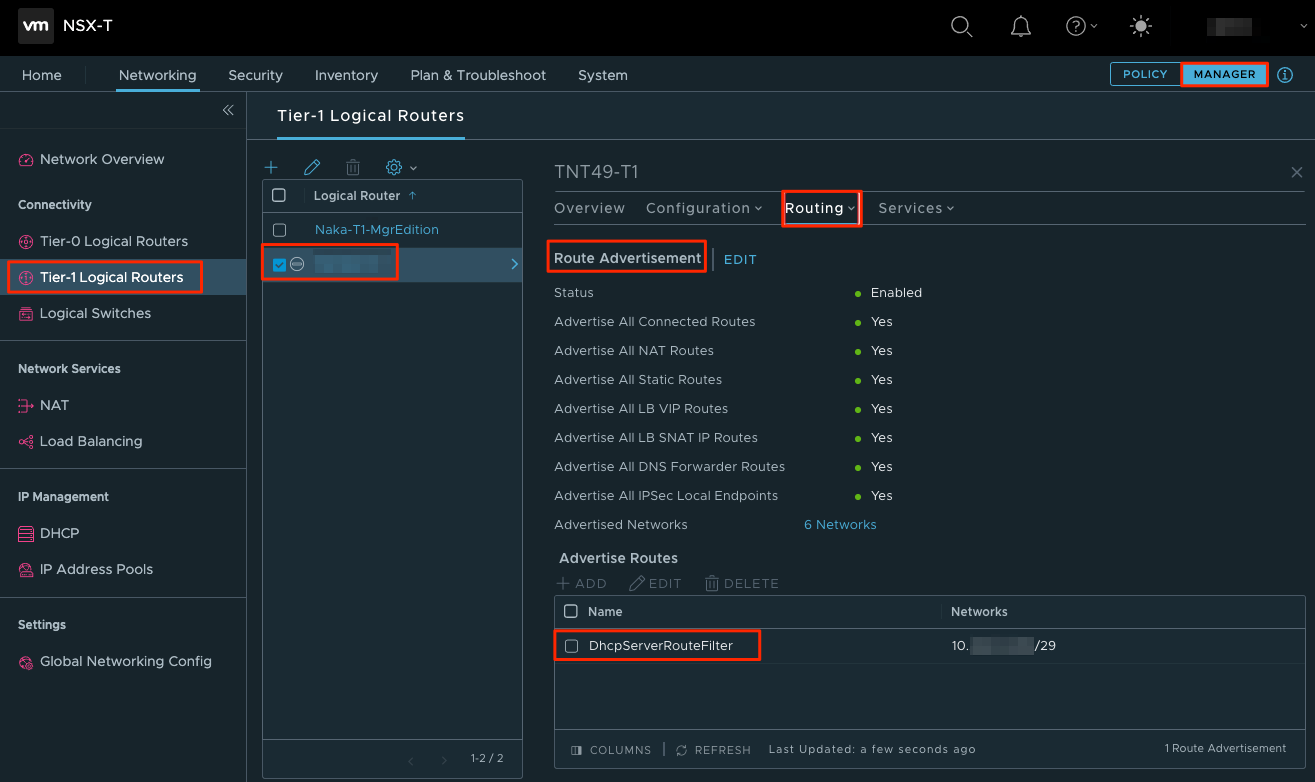Open the 6 Networks link

(x=840, y=525)
